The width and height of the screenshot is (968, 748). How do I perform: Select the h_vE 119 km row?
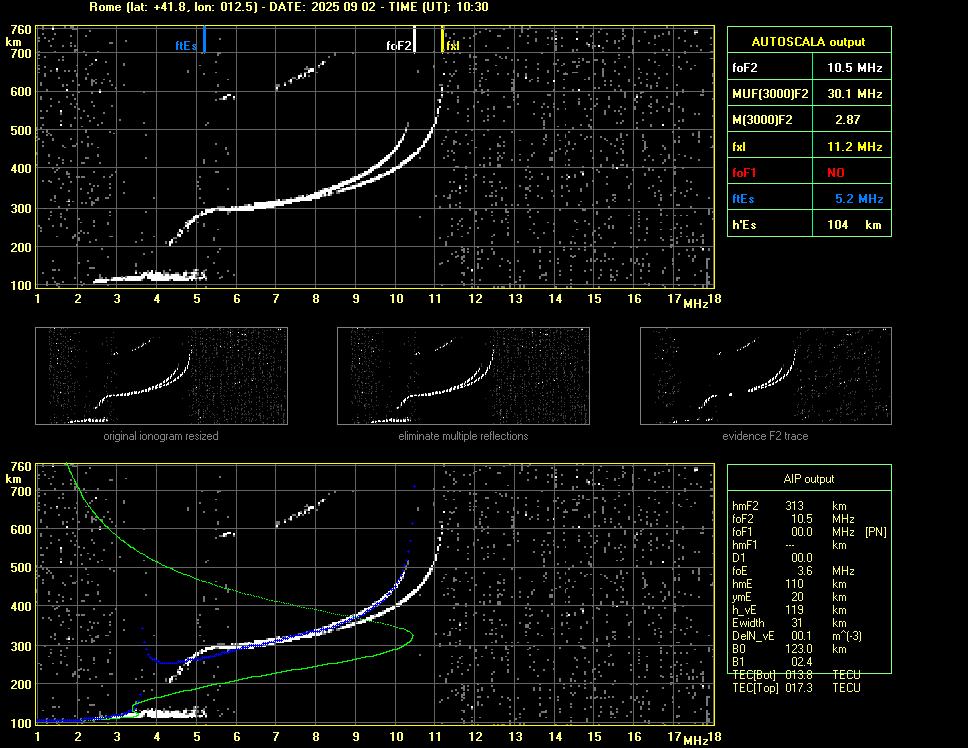click(788, 610)
